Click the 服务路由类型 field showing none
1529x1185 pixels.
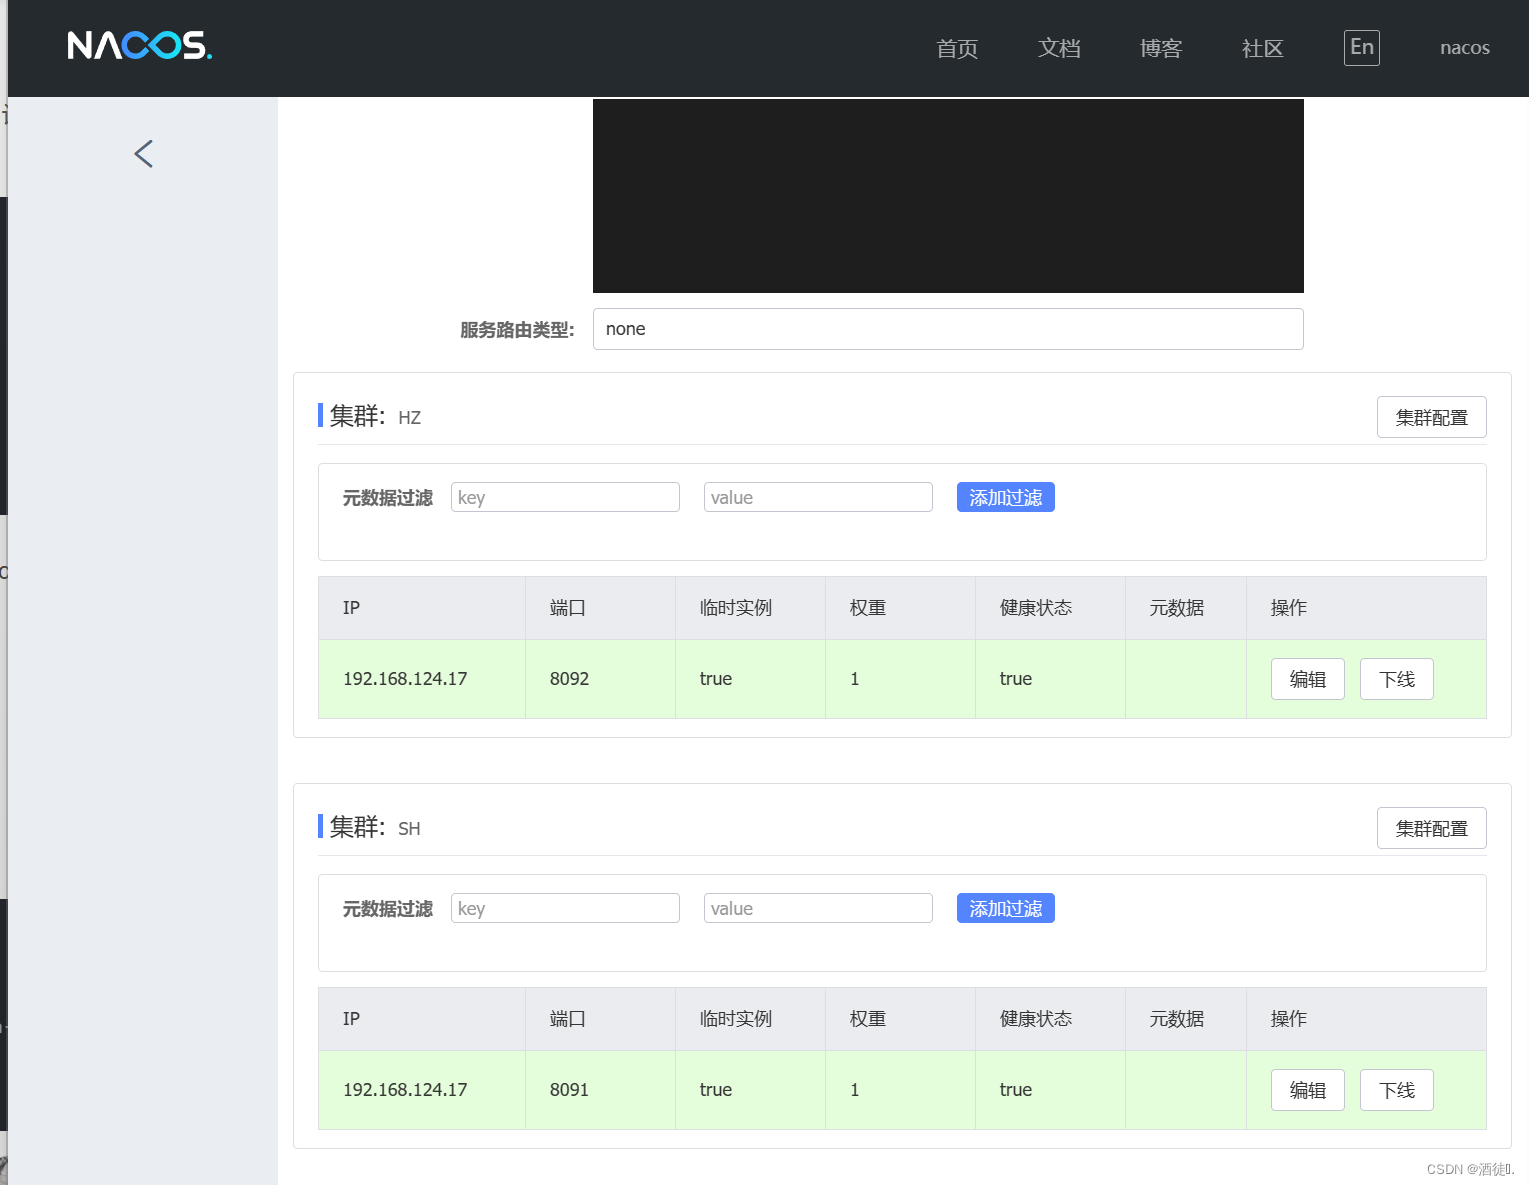pyautogui.click(x=948, y=329)
